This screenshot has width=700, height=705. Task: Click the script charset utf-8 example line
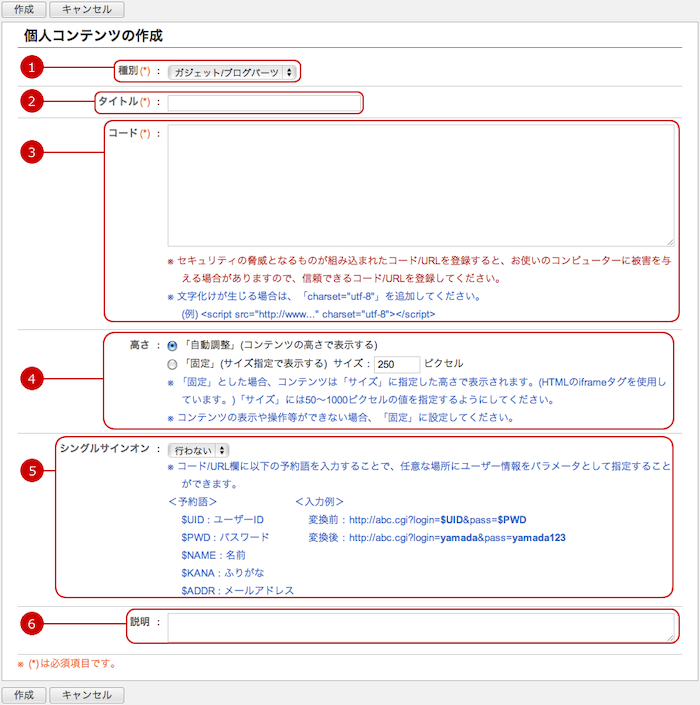(308, 314)
